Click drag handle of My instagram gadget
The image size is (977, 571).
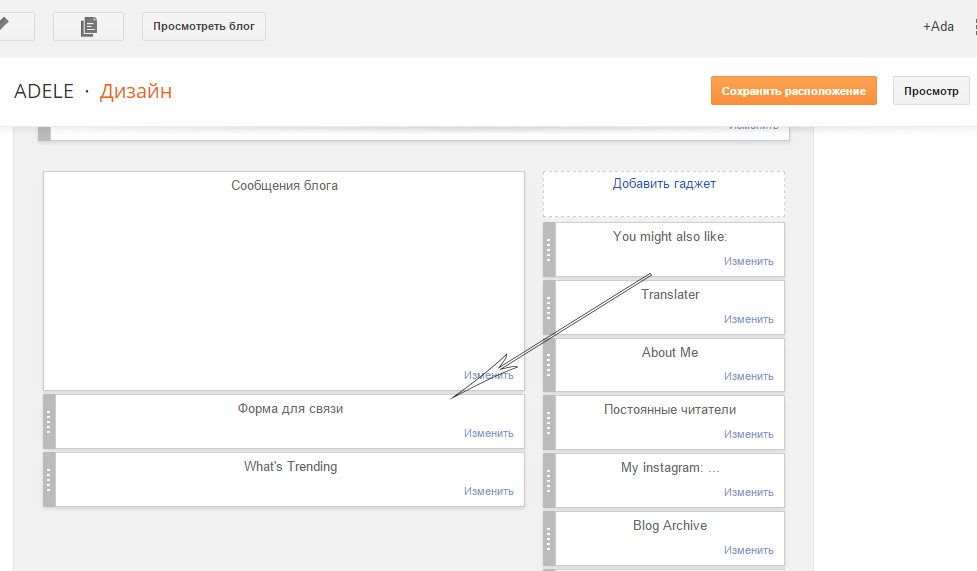(549, 481)
